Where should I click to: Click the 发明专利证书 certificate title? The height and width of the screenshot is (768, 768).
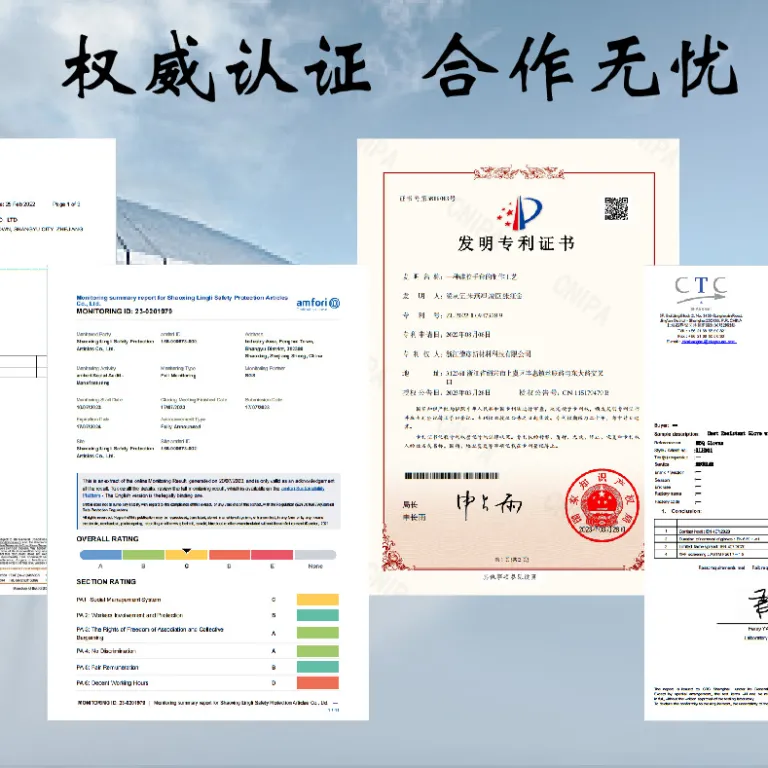coord(516,243)
